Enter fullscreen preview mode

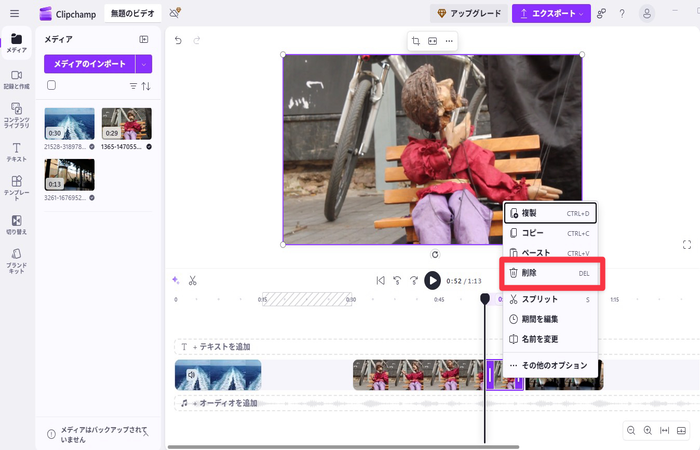[x=687, y=244]
